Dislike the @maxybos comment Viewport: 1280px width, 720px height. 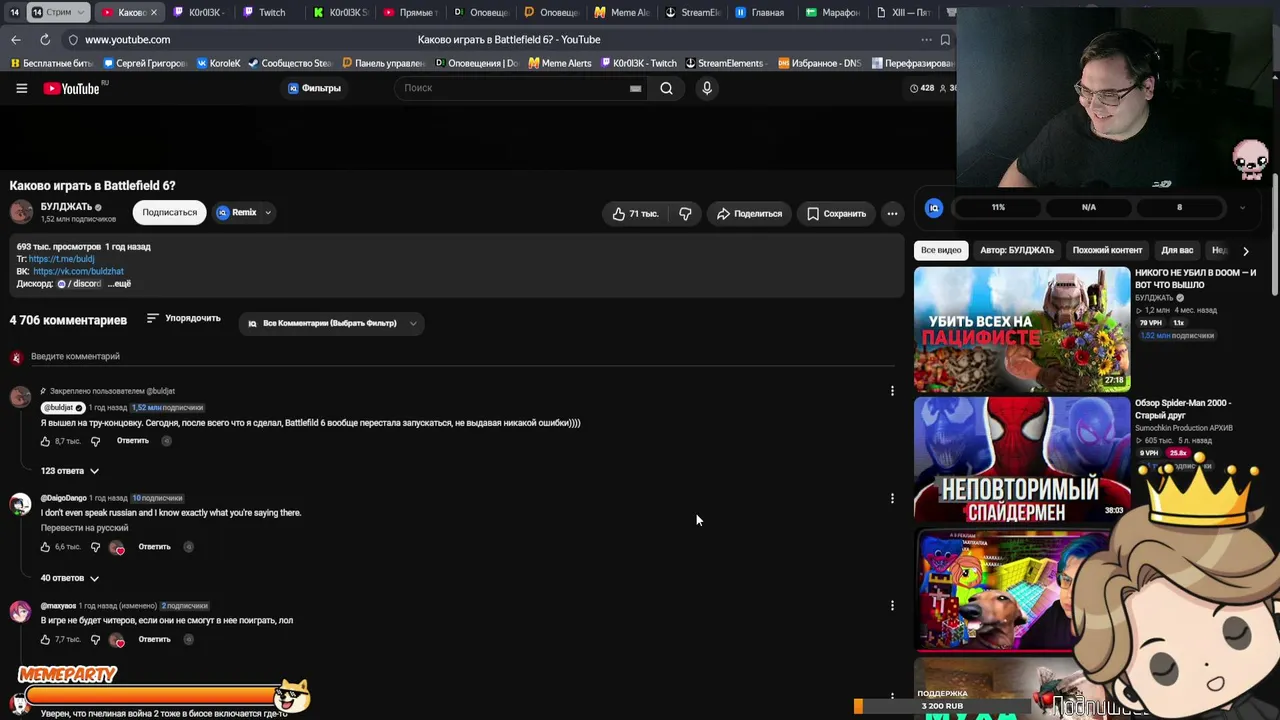click(x=95, y=639)
